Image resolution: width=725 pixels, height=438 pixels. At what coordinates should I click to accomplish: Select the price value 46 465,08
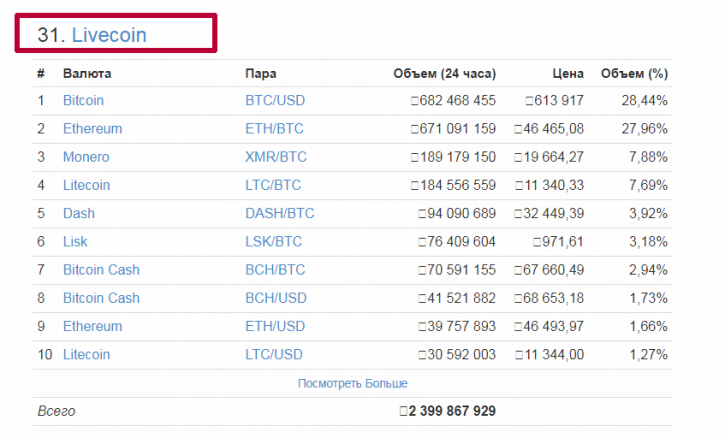(549, 129)
